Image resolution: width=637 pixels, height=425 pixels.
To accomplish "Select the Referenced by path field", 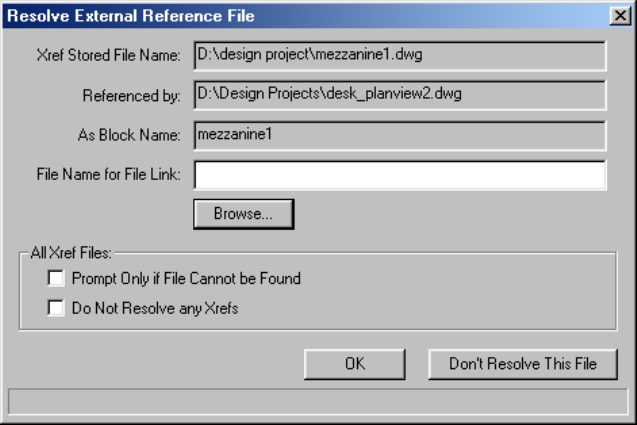I will click(399, 96).
